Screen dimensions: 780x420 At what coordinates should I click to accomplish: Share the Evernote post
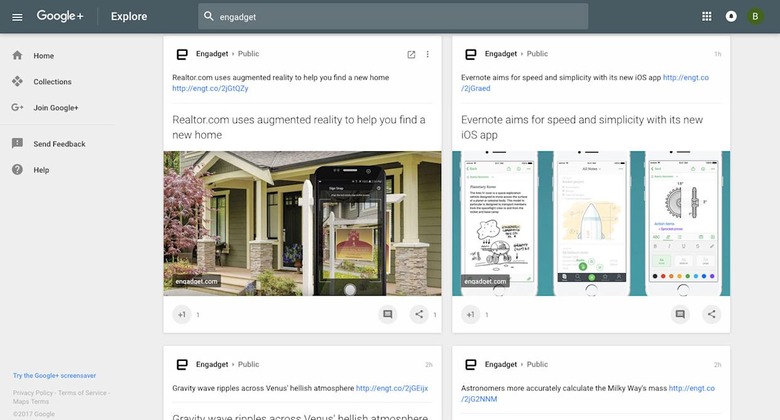click(x=711, y=314)
